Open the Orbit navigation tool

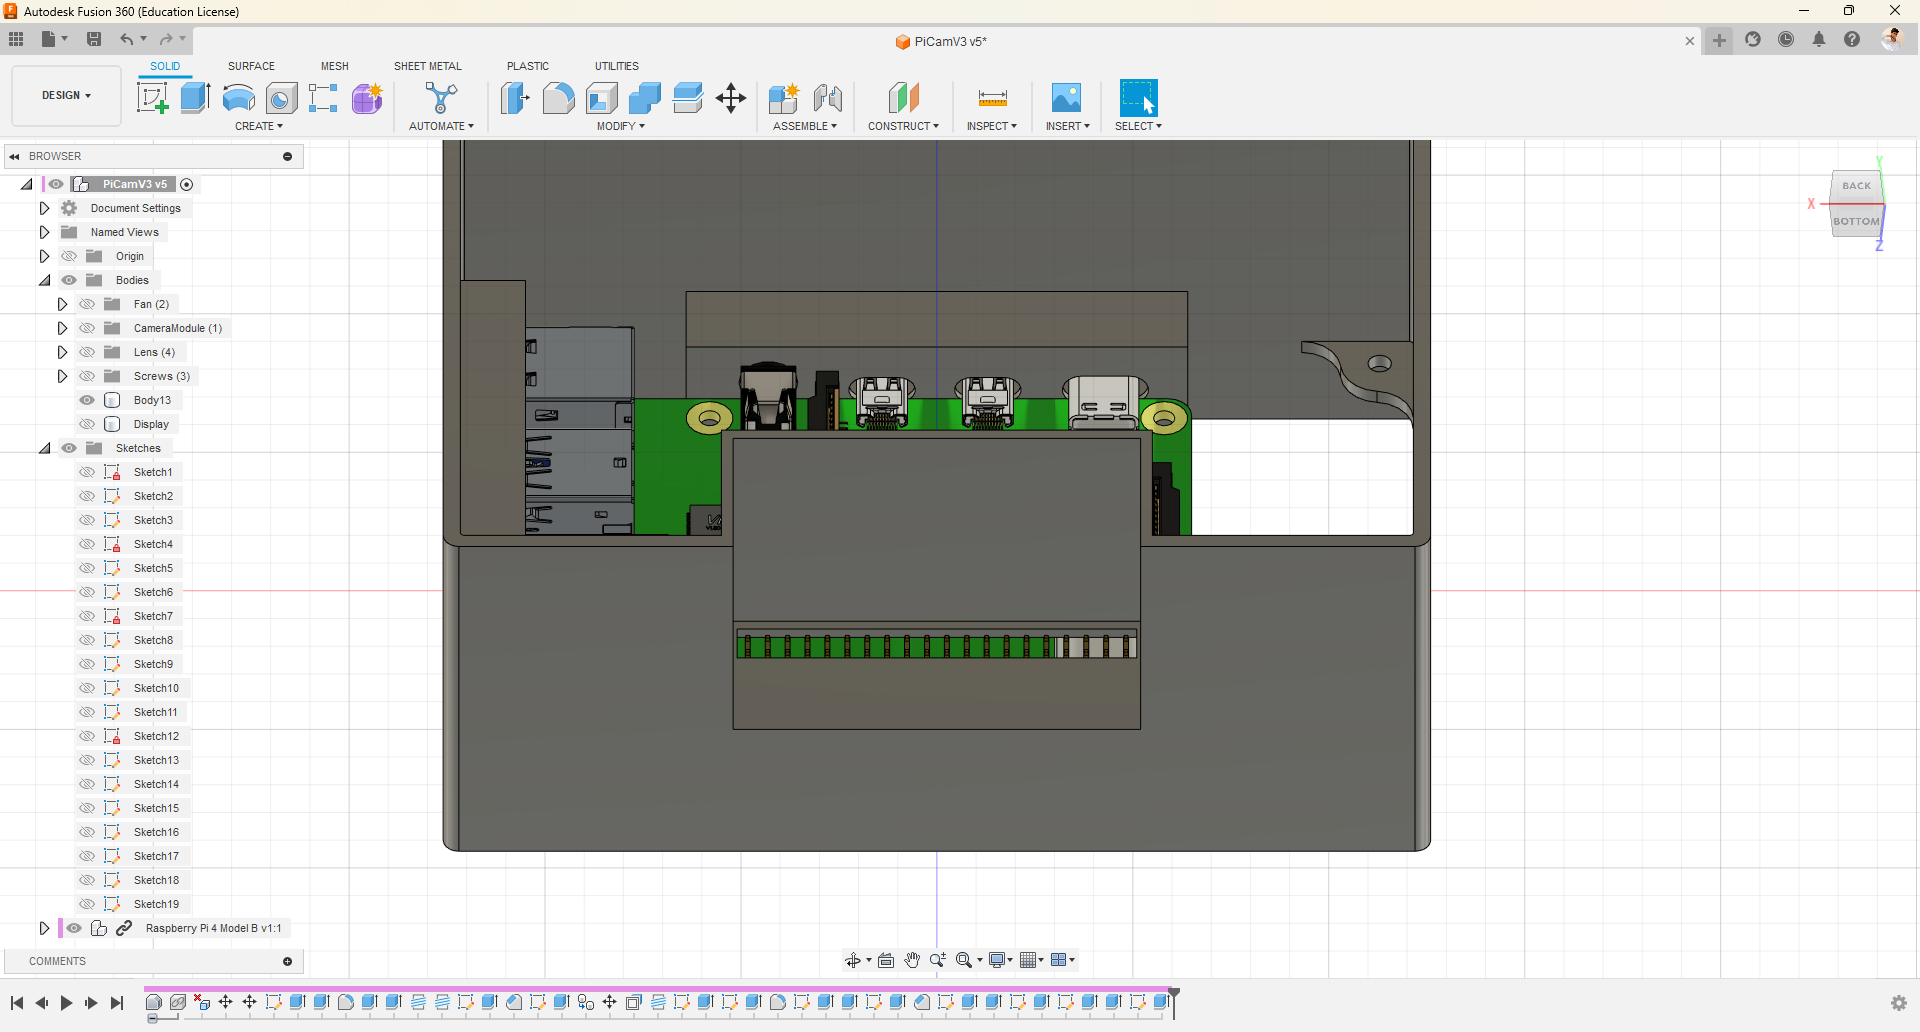click(x=852, y=960)
